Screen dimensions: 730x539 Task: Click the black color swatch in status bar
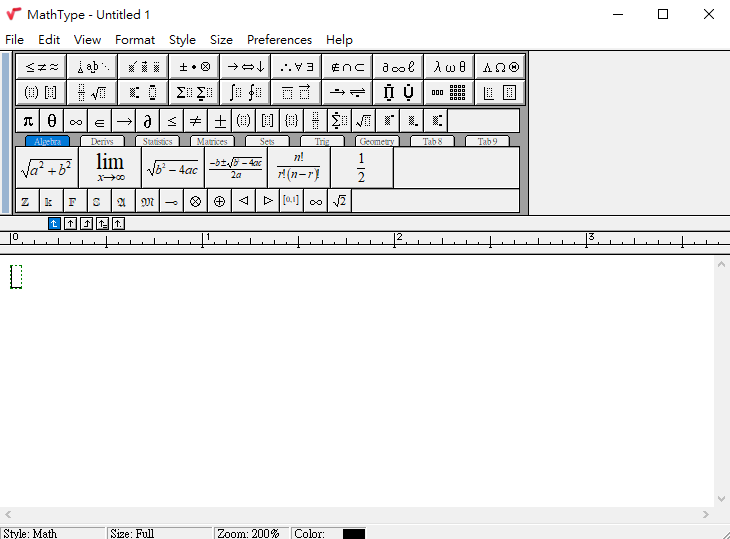pyautogui.click(x=354, y=533)
